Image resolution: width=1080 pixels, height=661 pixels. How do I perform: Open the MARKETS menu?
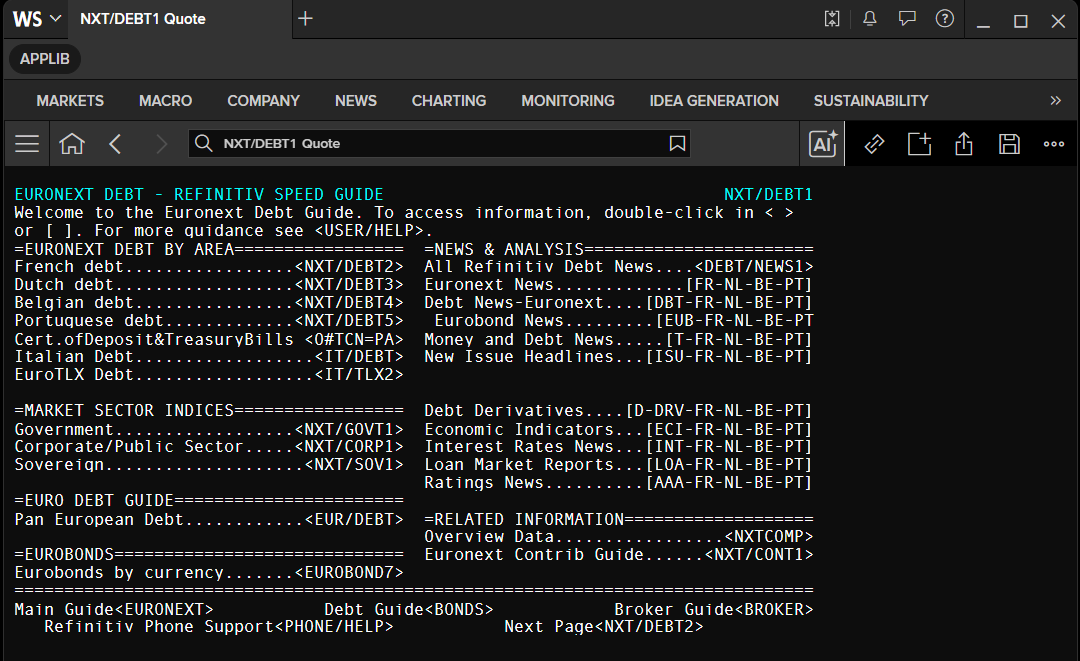click(x=70, y=101)
